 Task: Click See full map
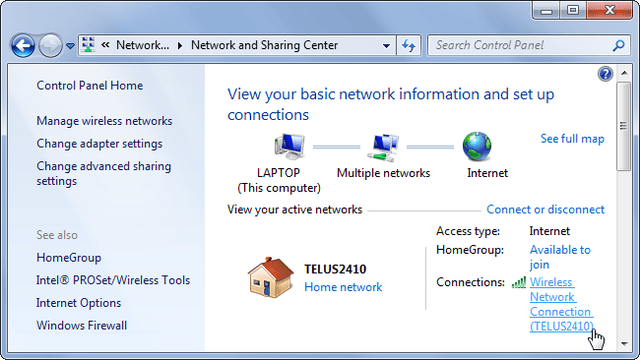click(x=572, y=139)
